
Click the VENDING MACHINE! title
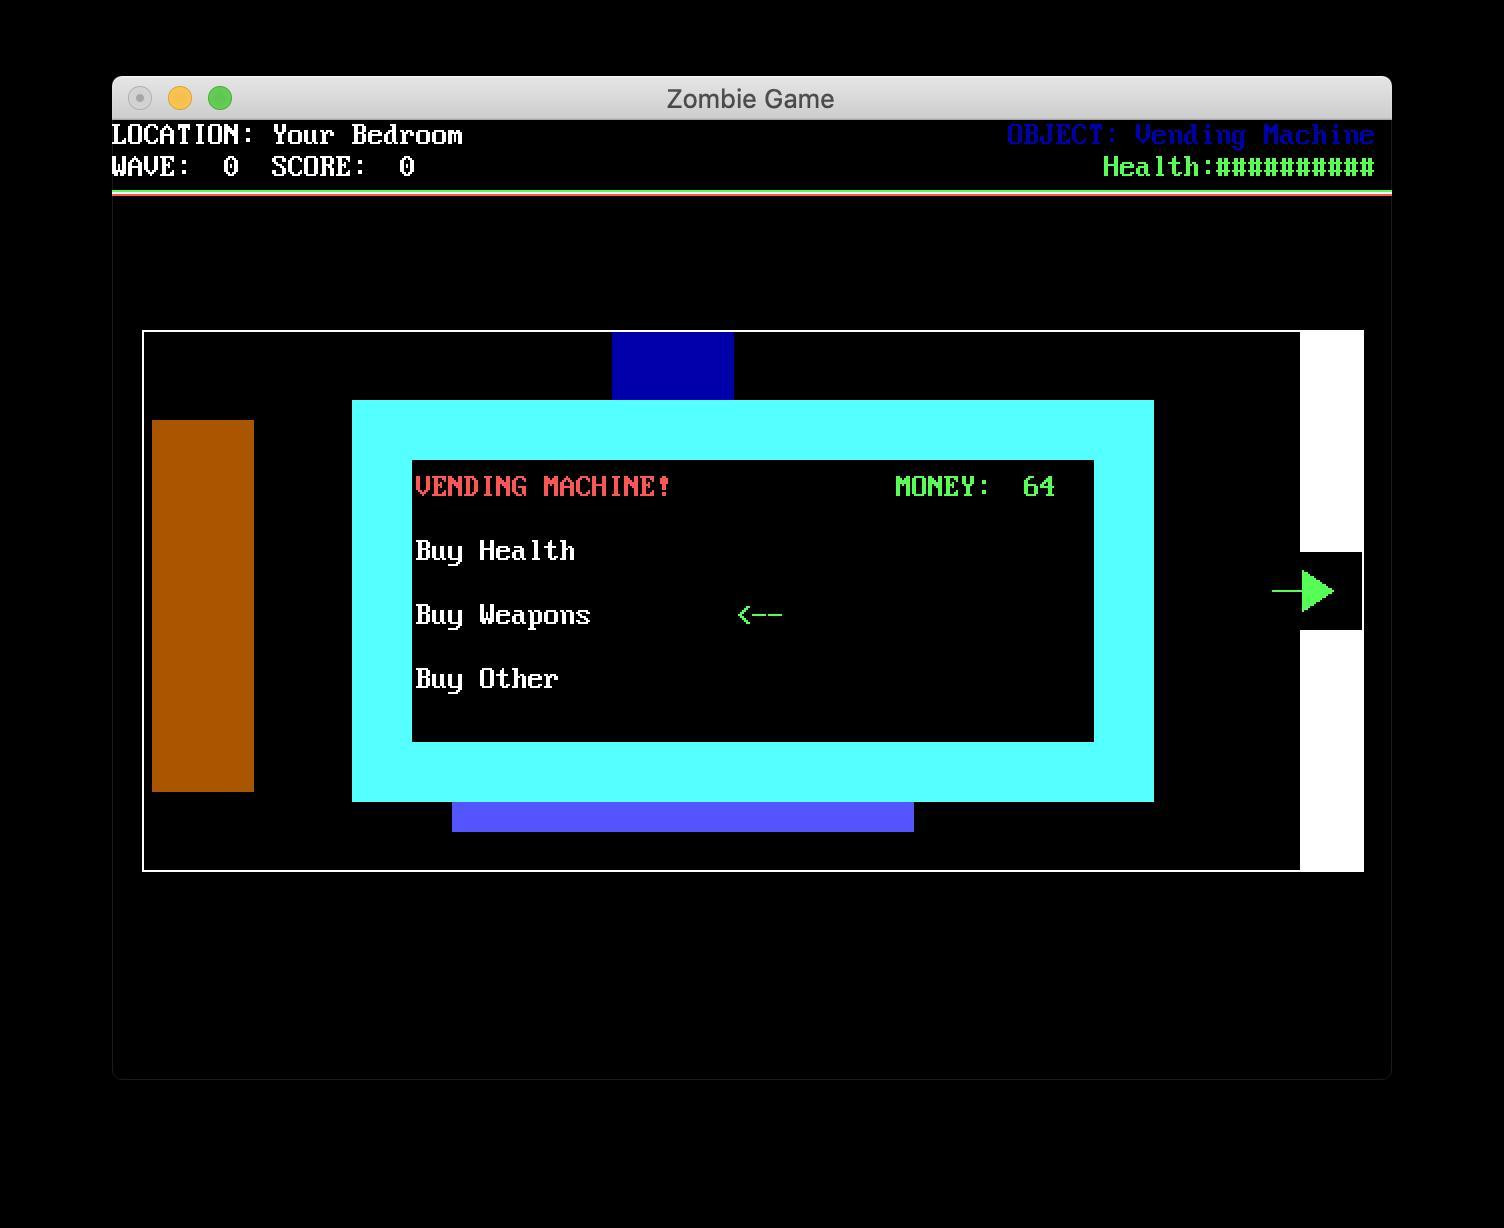tap(543, 486)
